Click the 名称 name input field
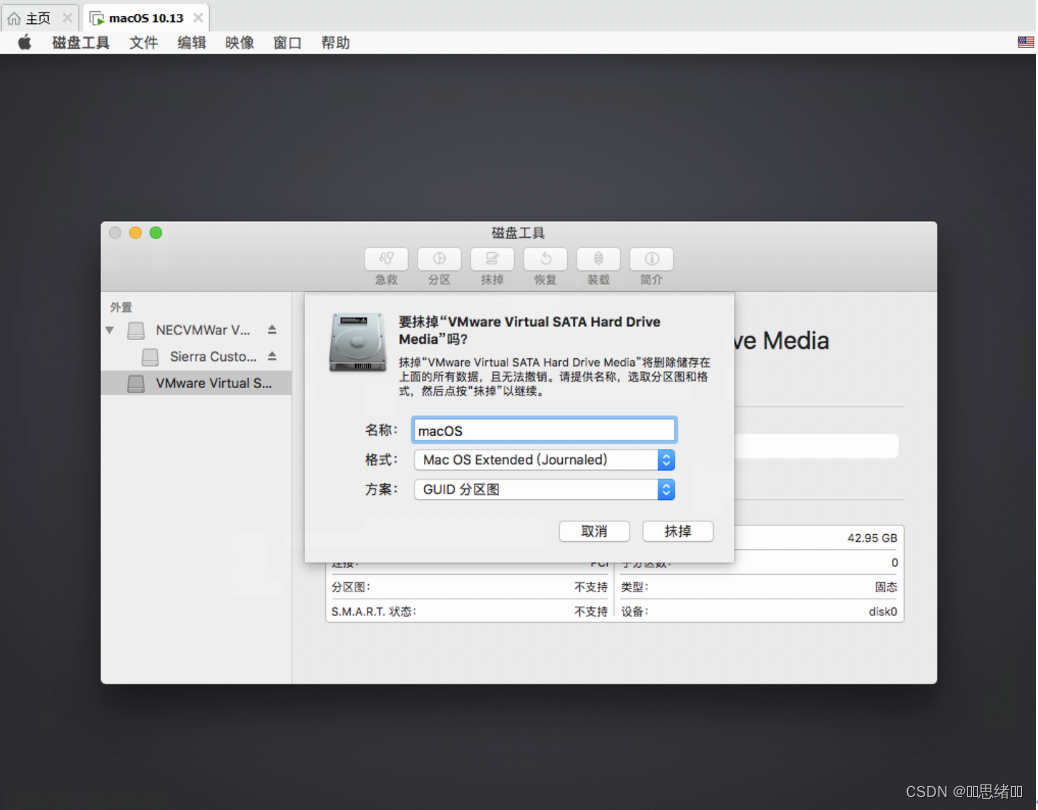Viewport: 1038px width, 810px height. point(543,430)
